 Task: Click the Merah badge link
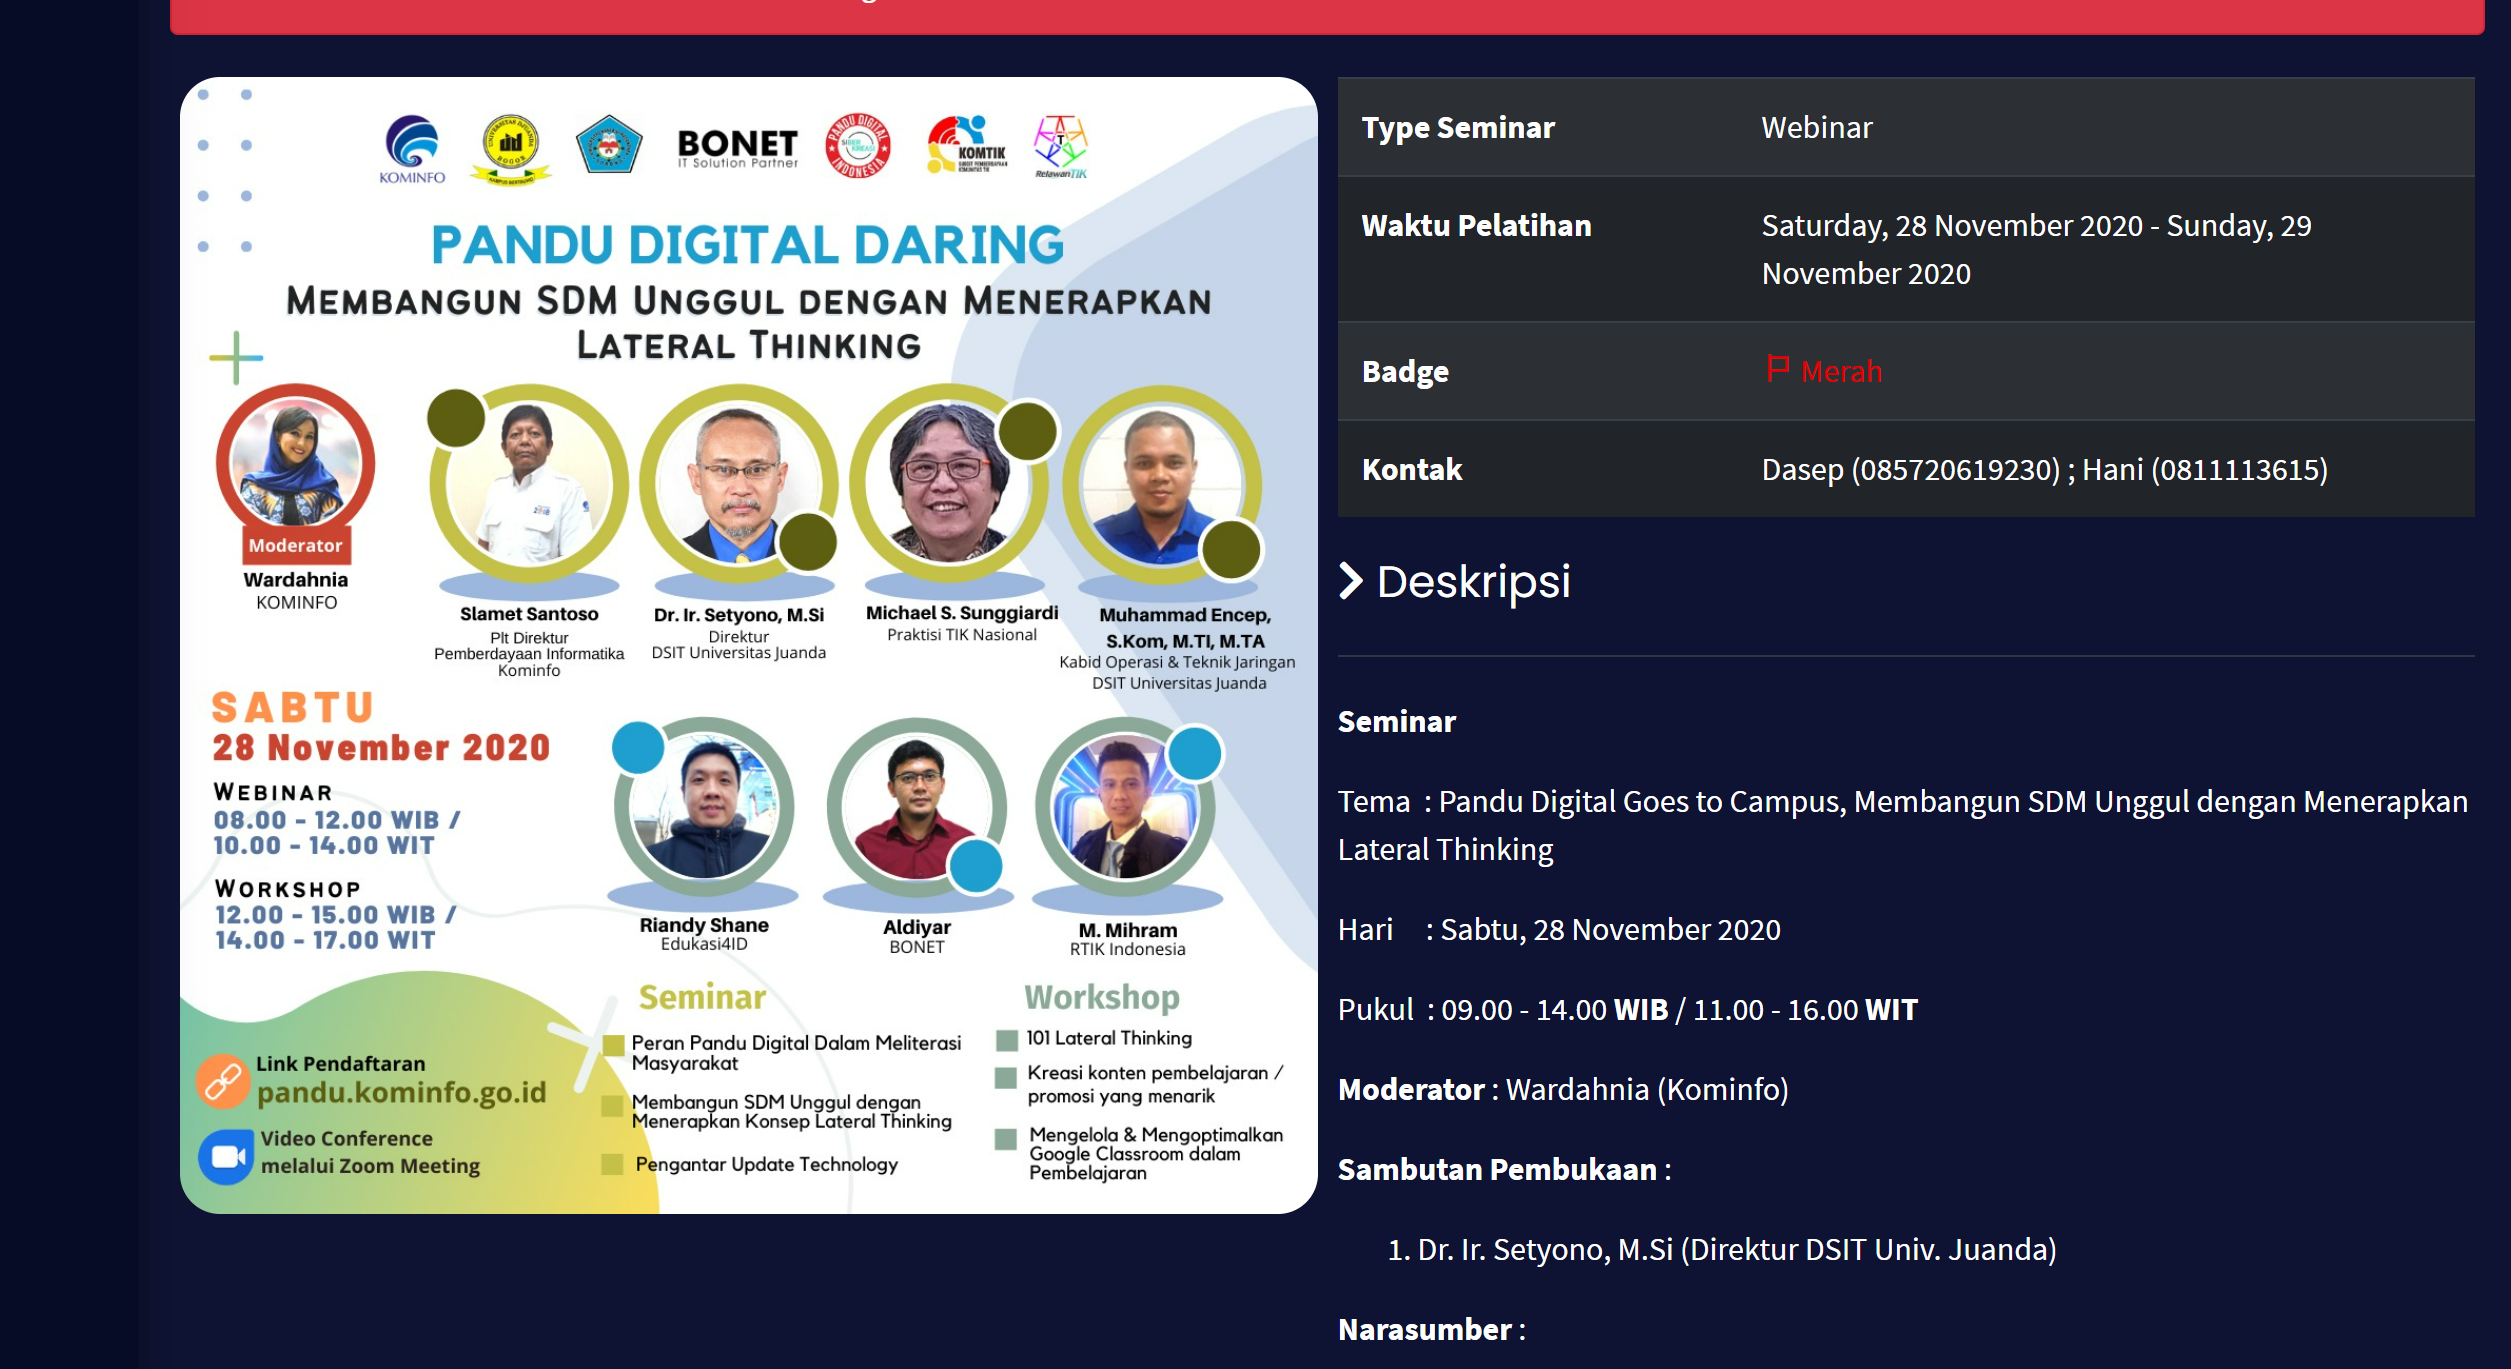click(1840, 371)
